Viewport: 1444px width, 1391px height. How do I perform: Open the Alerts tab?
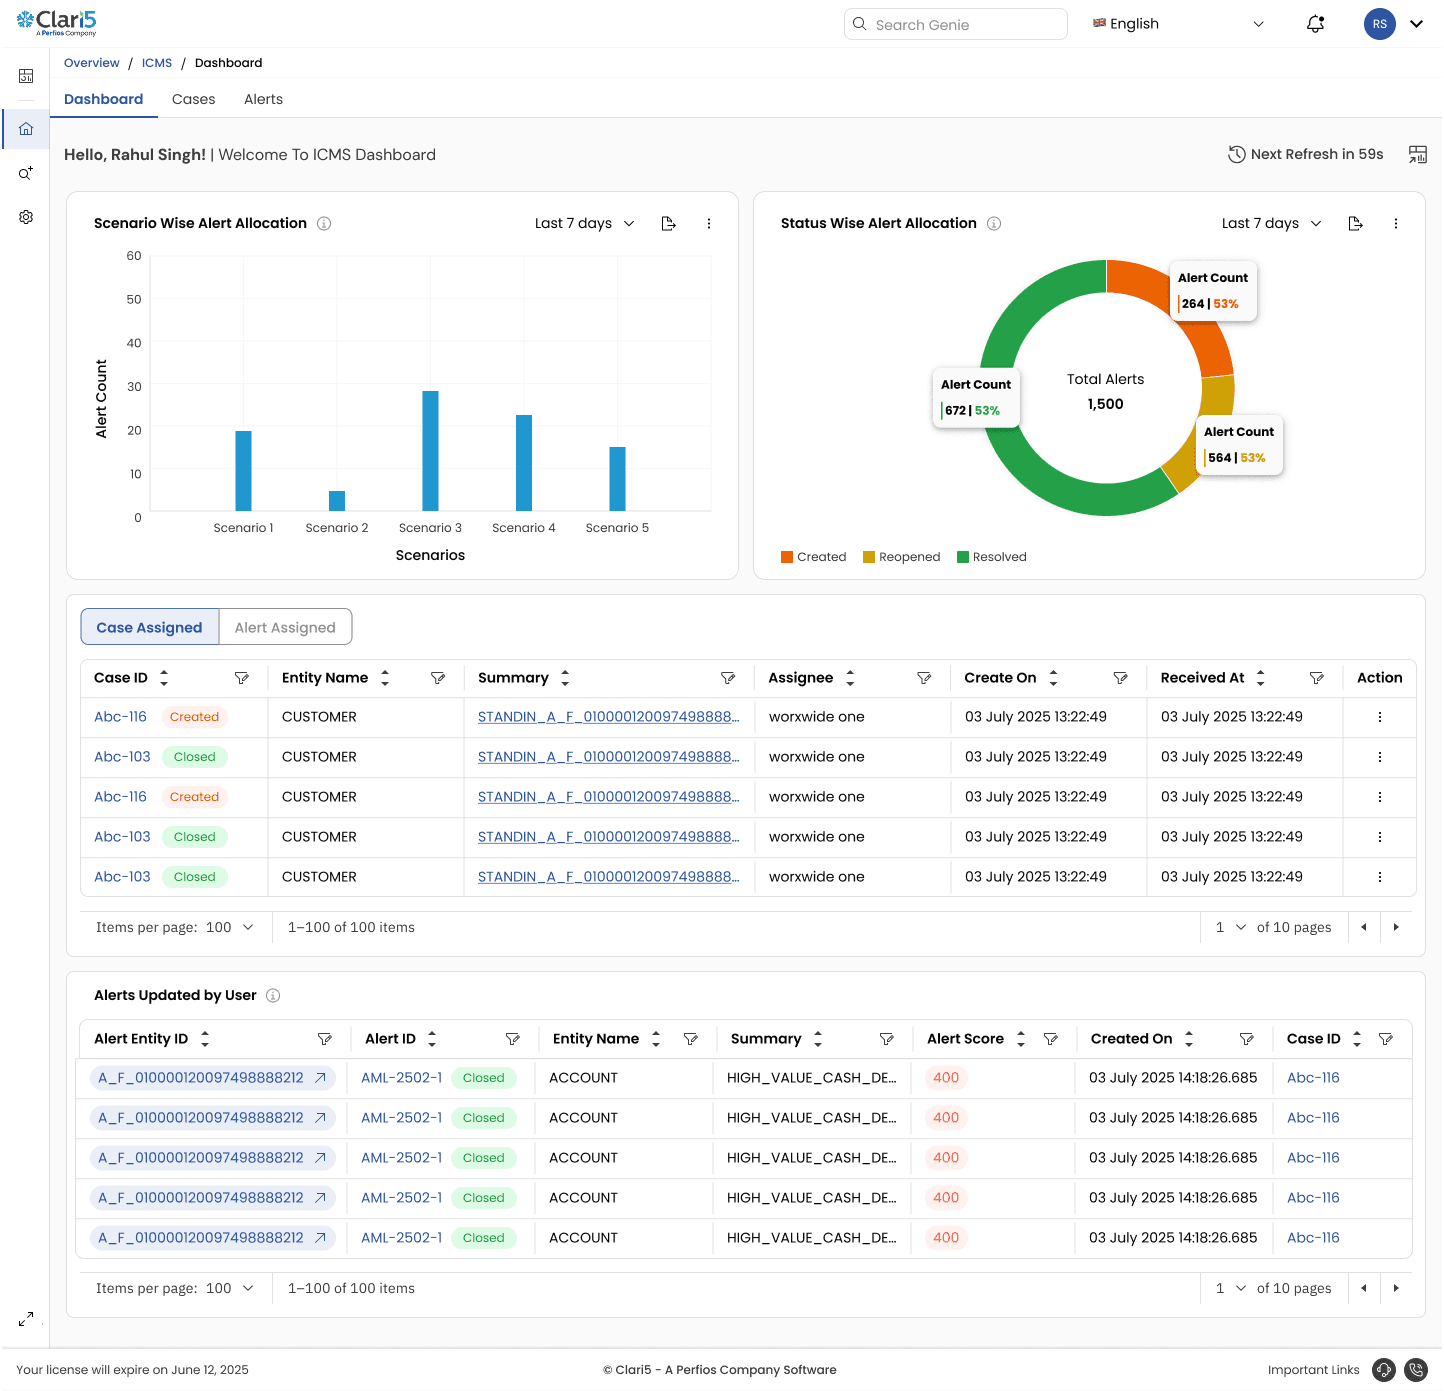[264, 99]
